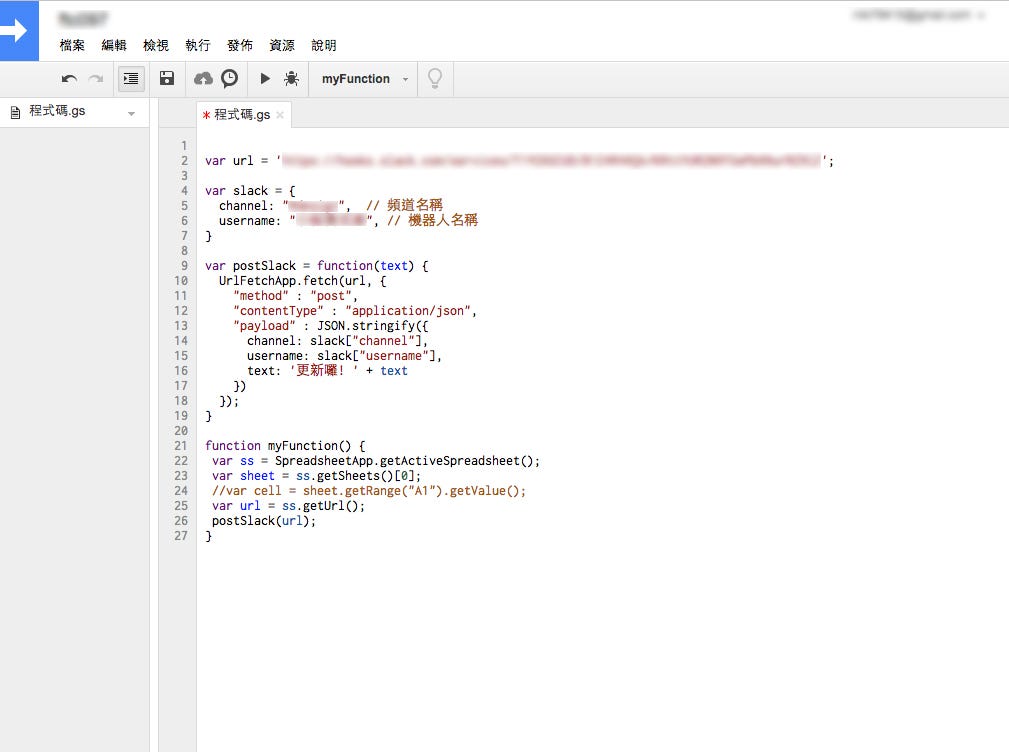1009x752 pixels.
Task: Click the blurred project title
Action: [82, 19]
